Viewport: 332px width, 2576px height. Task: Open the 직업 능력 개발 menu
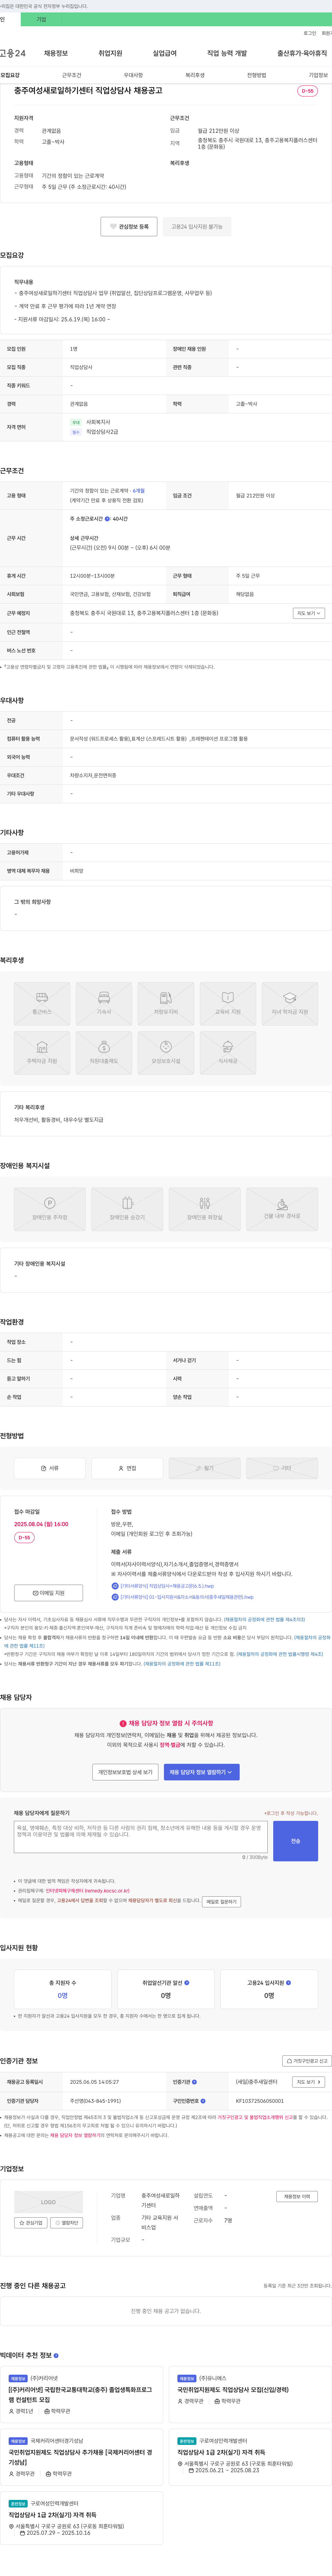[227, 53]
